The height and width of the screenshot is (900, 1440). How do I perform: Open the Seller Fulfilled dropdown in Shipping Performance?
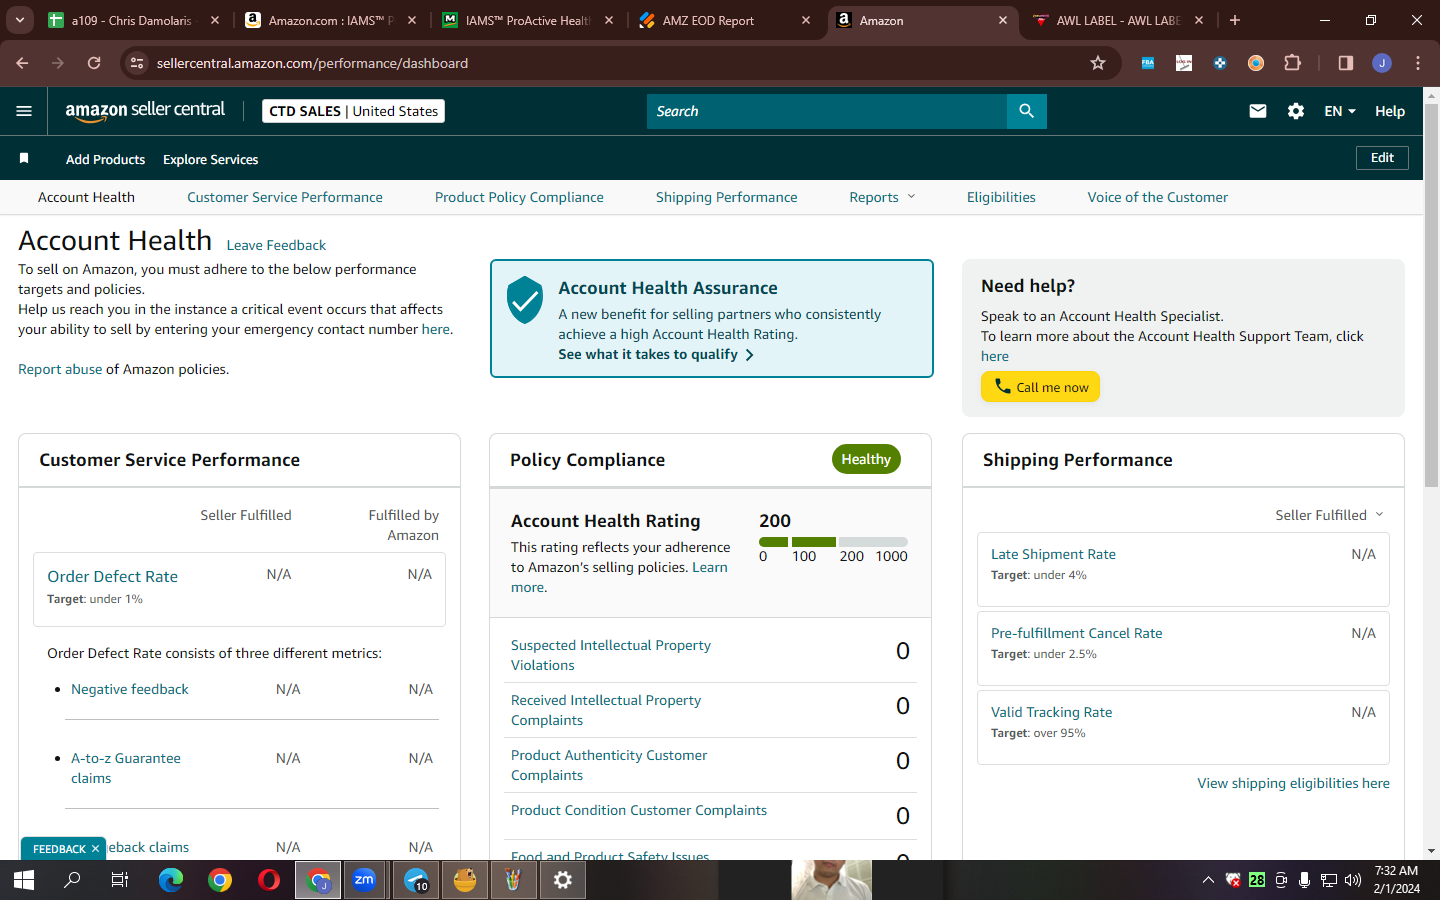(x=1330, y=515)
